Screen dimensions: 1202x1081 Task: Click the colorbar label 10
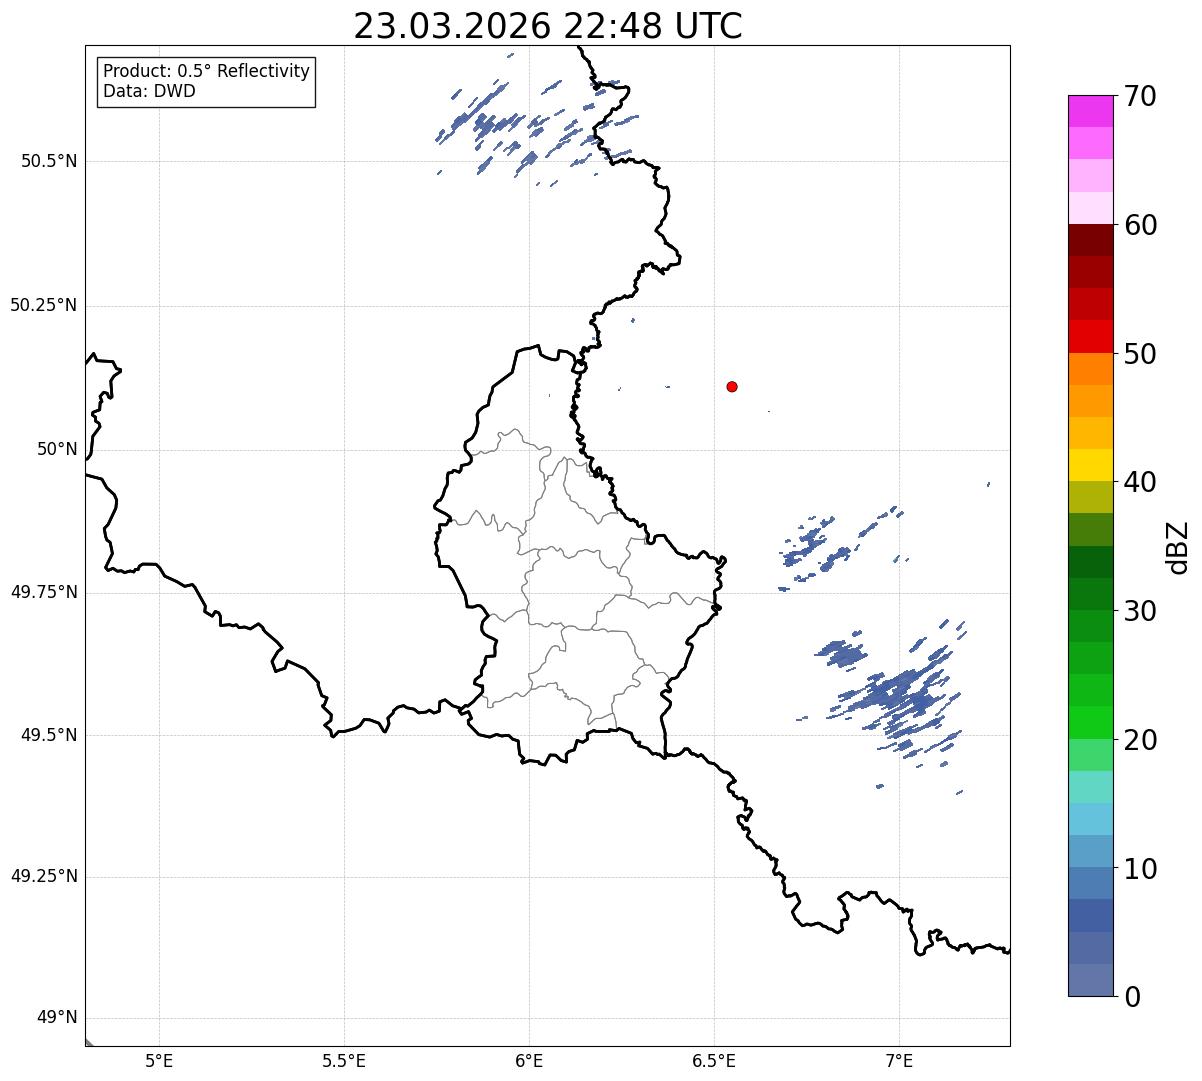click(1140, 868)
